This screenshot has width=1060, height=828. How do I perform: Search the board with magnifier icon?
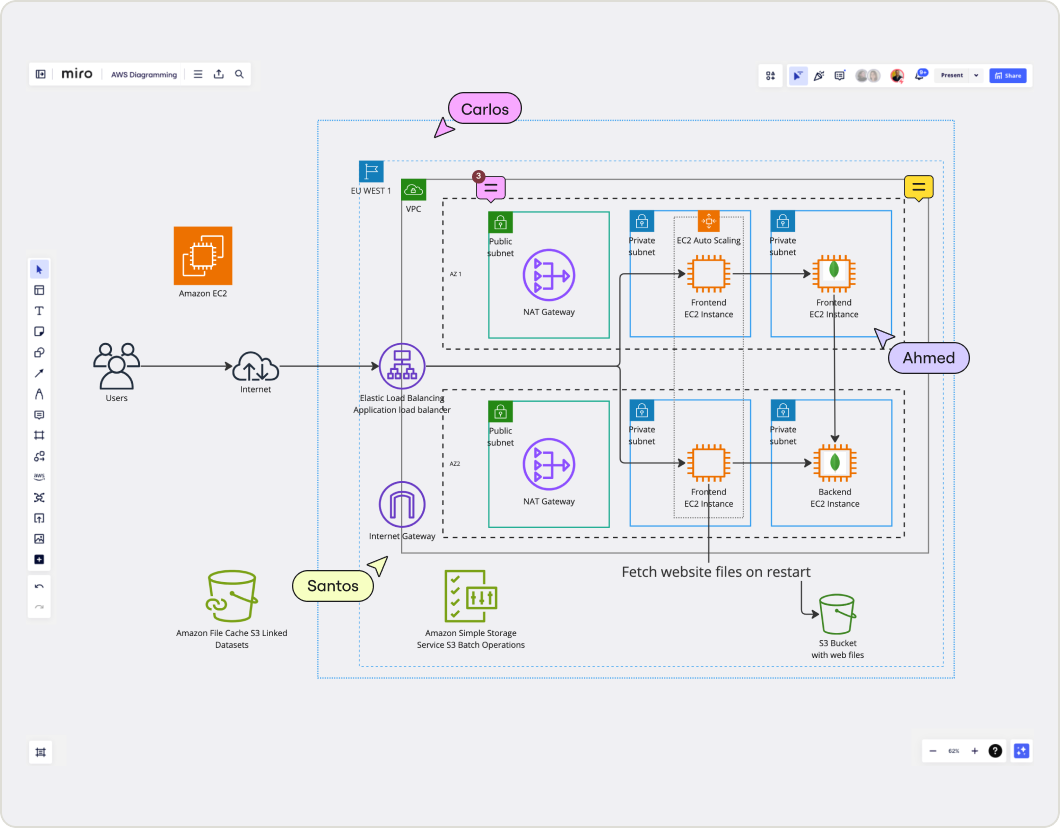click(x=239, y=74)
